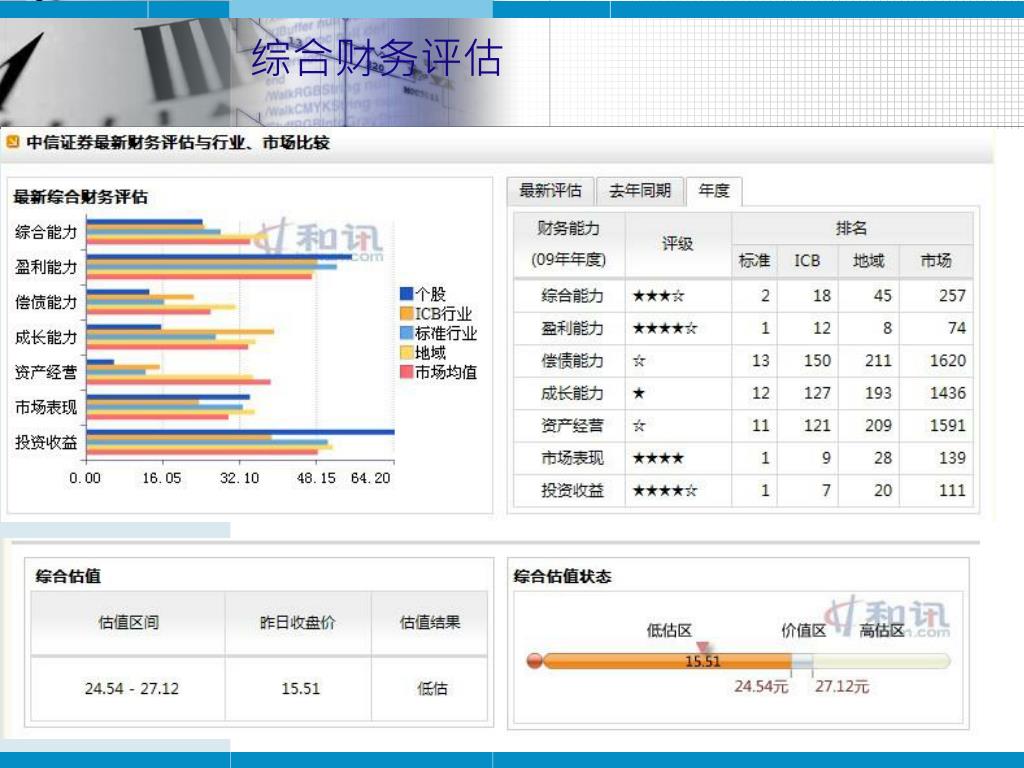This screenshot has width=1024, height=768.
Task: Click the 综合估值状态 panel heading
Action: click(x=562, y=577)
